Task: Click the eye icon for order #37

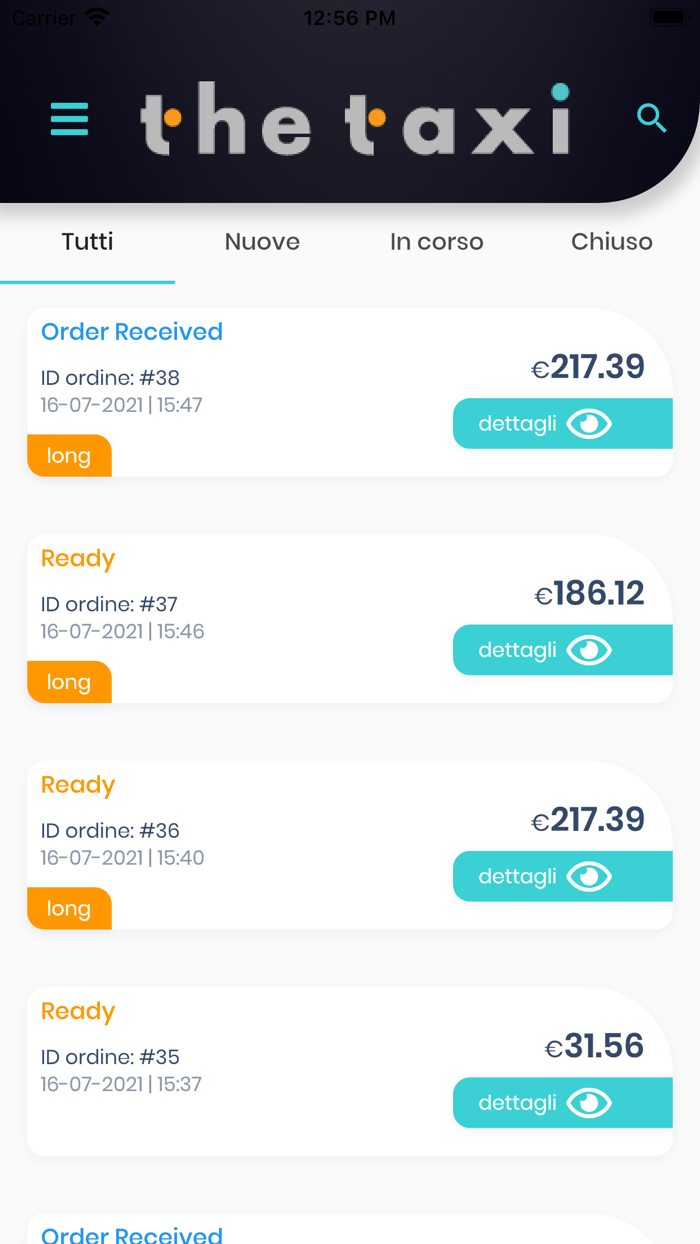Action: point(589,650)
